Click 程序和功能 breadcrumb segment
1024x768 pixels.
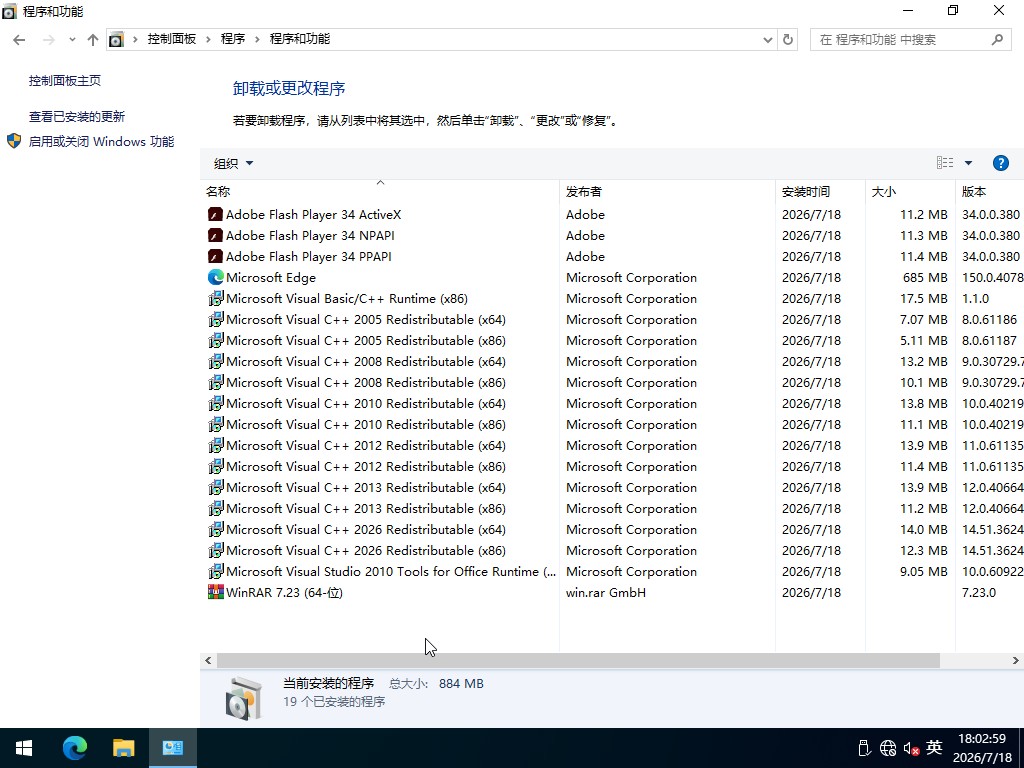coord(300,39)
